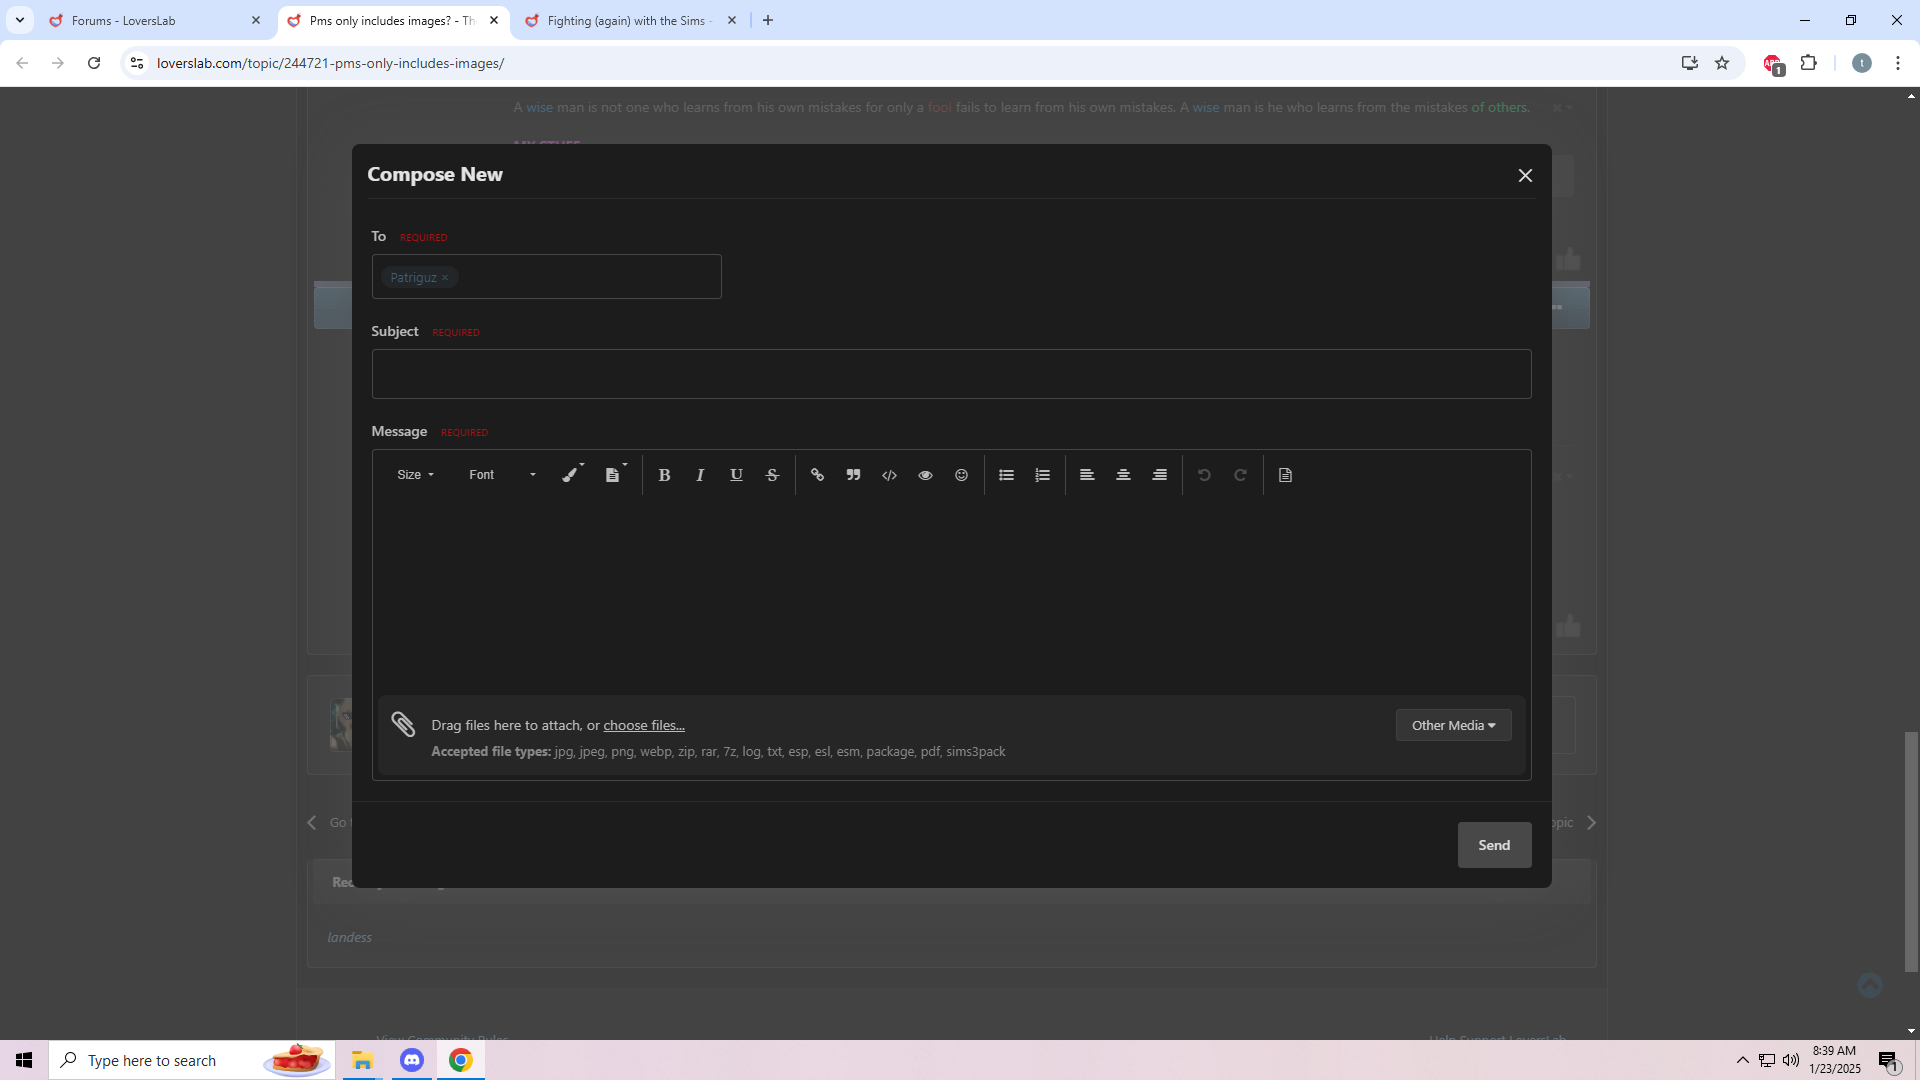The width and height of the screenshot is (1920, 1080).
Task: Insert a bulleted list
Action: [x=1006, y=475]
